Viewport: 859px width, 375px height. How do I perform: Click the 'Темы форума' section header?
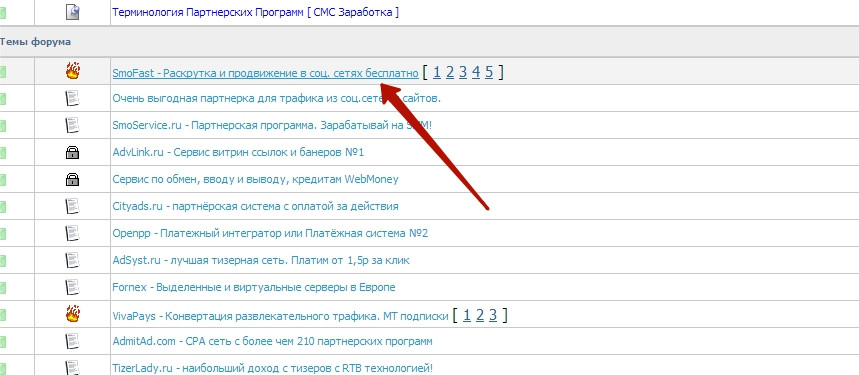pos(35,42)
